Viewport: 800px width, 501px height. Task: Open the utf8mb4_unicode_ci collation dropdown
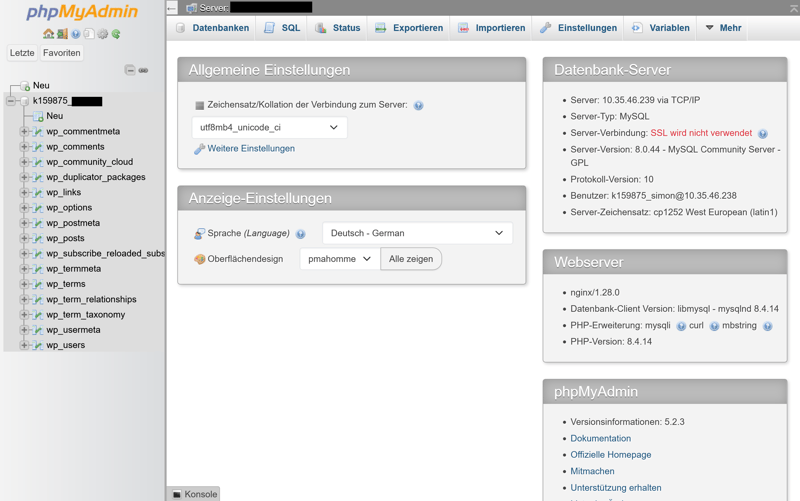tap(269, 128)
